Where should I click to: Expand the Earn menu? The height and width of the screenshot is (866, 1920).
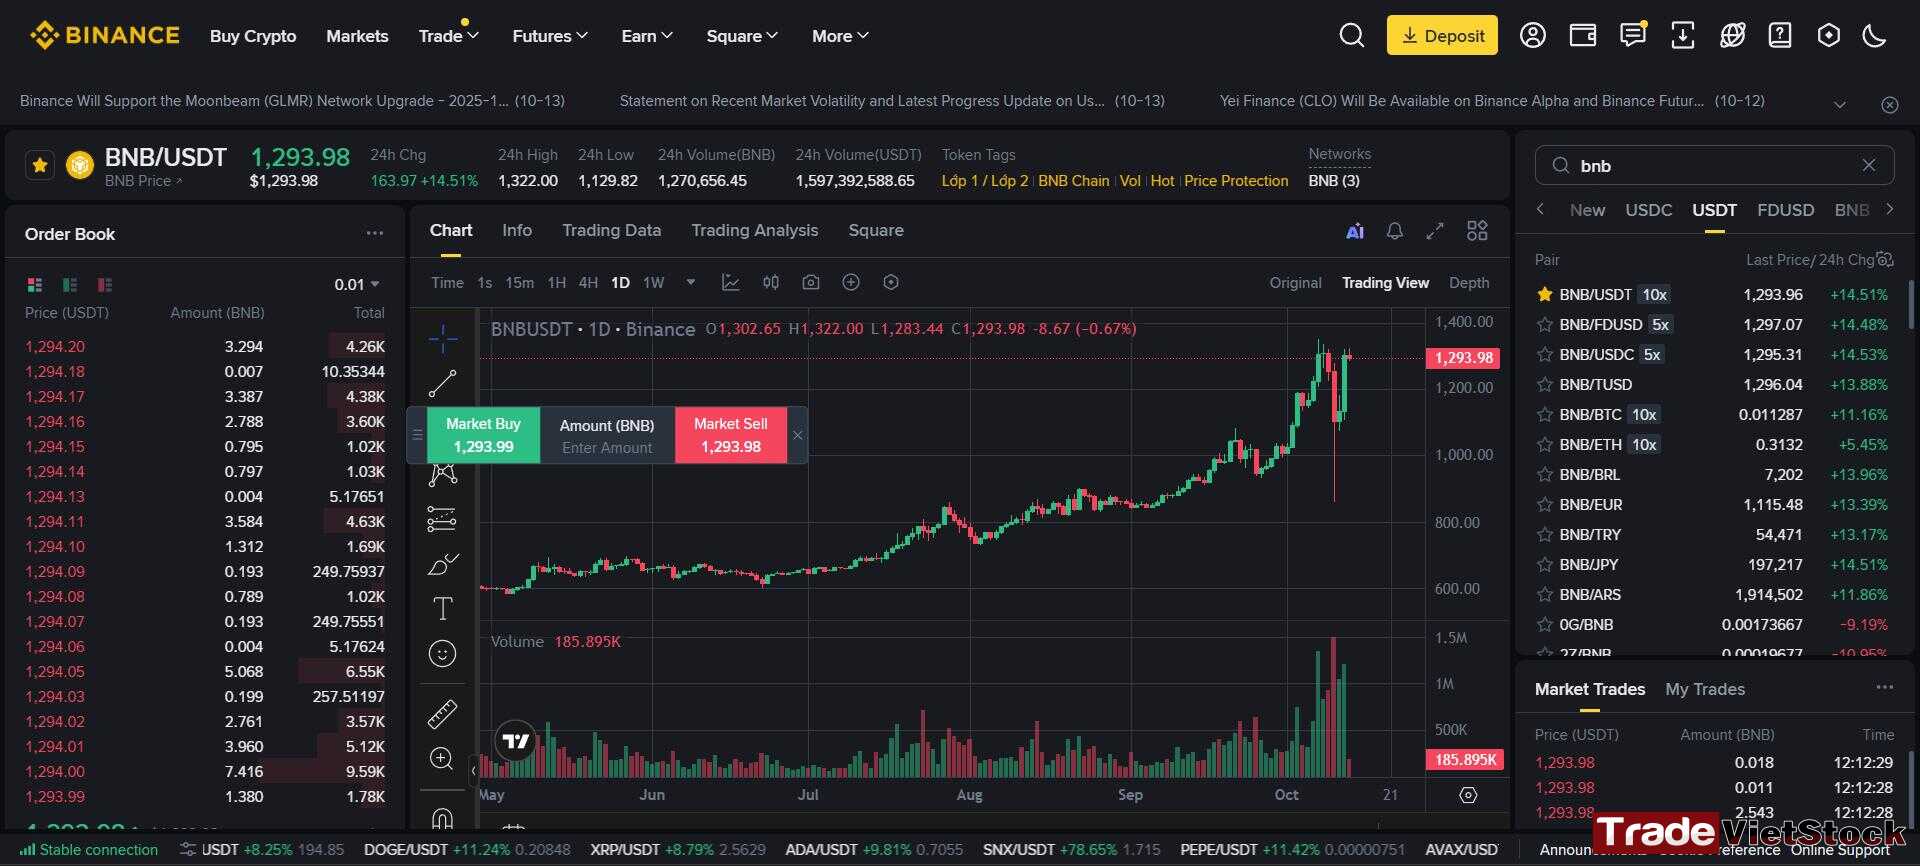647,36
